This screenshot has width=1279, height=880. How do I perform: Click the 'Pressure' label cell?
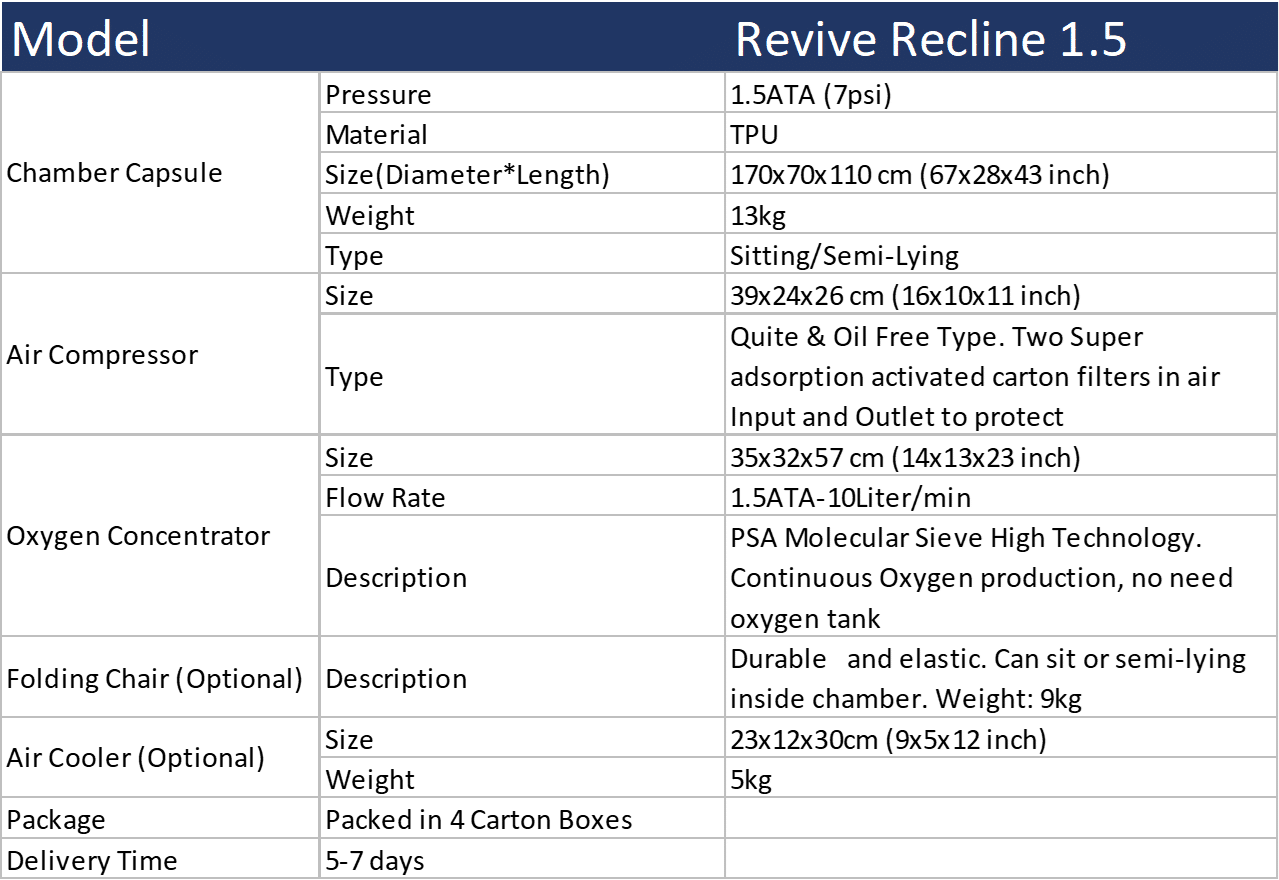click(x=521, y=95)
